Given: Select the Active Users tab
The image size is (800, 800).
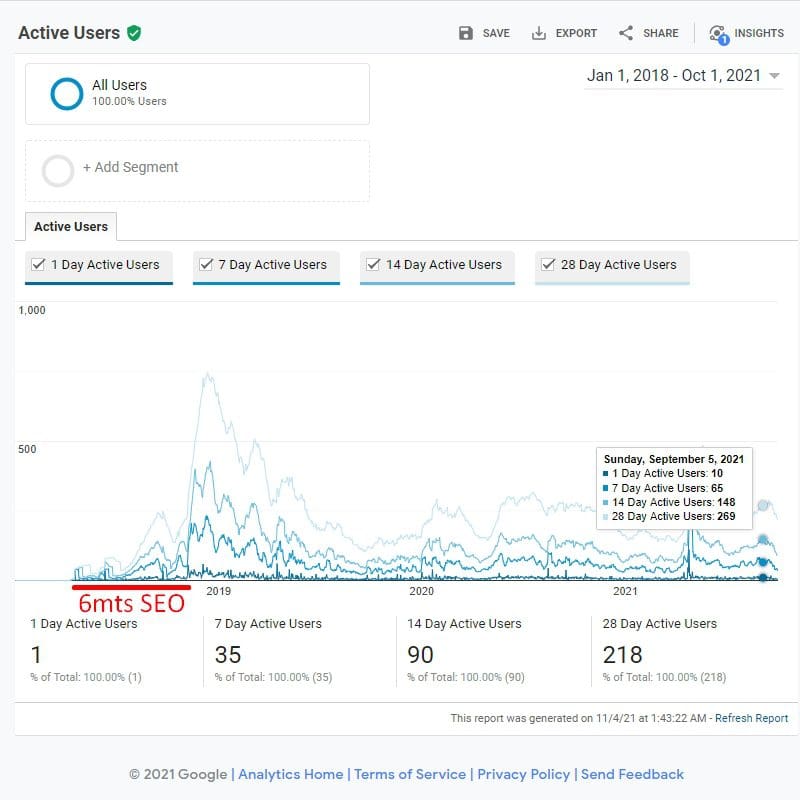Looking at the screenshot, I should point(71,227).
